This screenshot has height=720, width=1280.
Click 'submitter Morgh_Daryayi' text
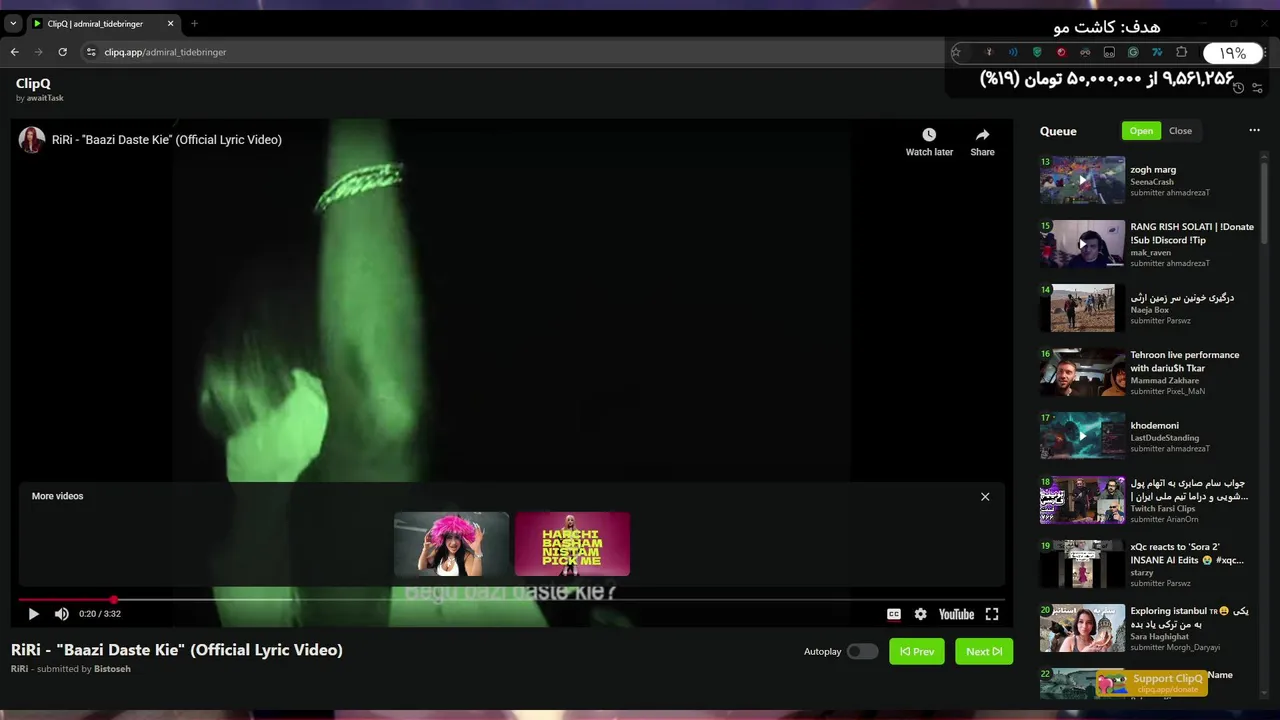(x=1175, y=647)
